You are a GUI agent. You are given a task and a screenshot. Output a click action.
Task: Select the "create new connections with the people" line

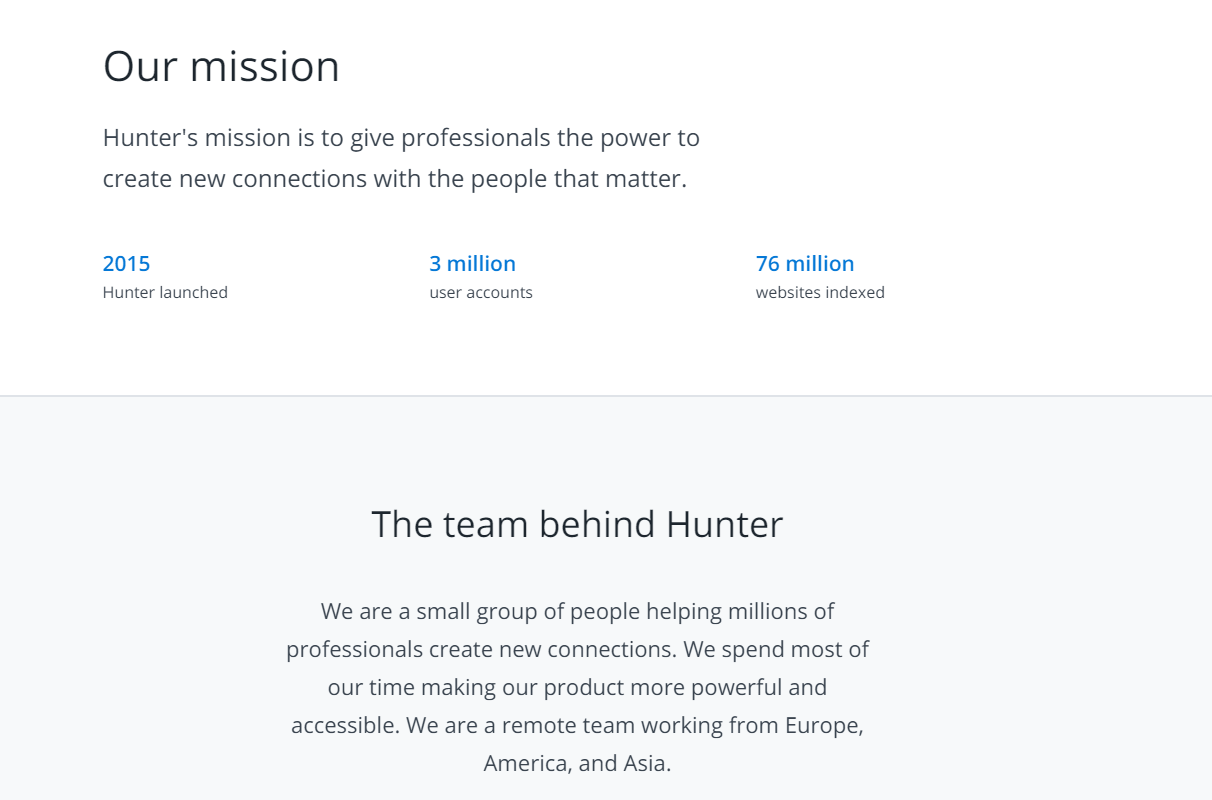point(394,180)
